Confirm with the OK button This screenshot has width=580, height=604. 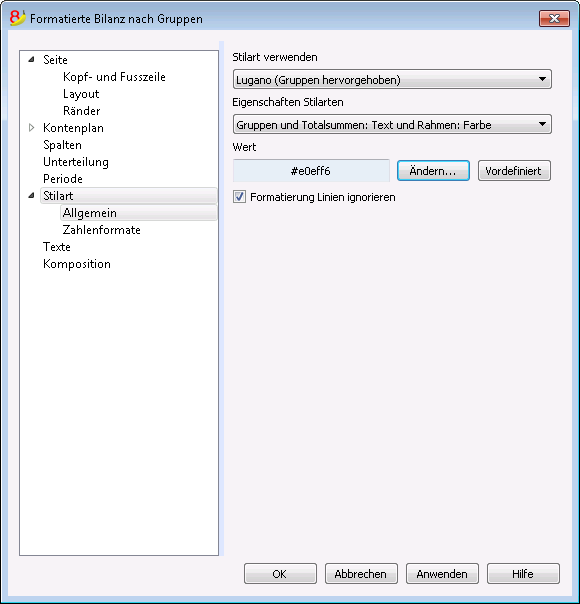click(x=280, y=574)
